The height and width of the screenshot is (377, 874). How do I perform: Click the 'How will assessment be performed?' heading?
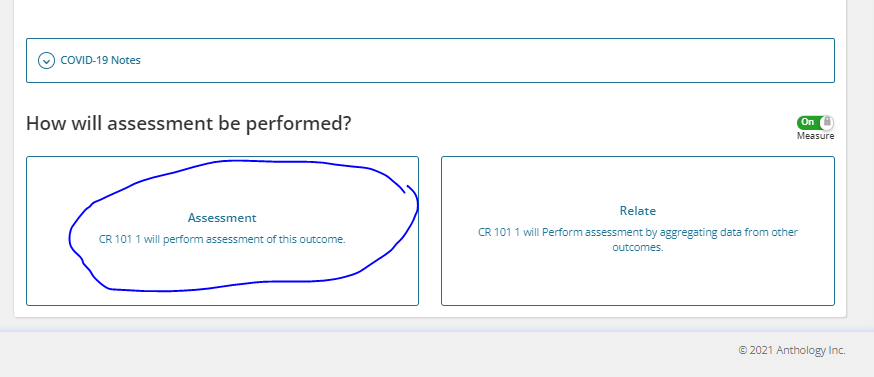tap(188, 123)
